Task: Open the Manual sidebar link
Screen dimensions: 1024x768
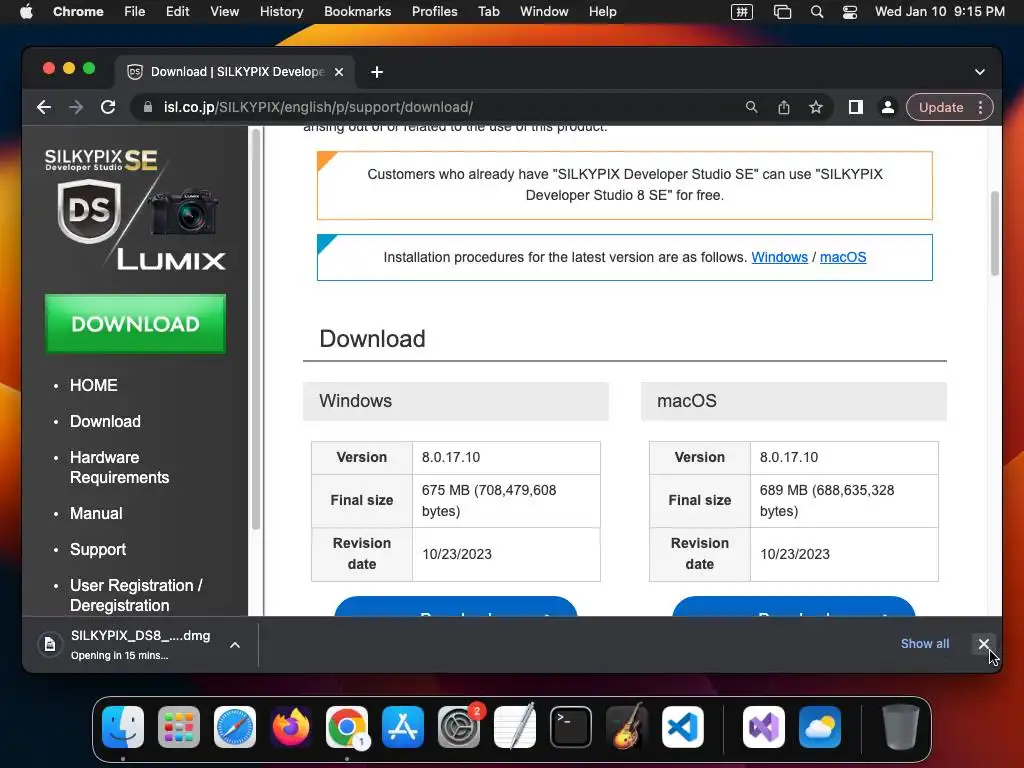Action: (96, 513)
